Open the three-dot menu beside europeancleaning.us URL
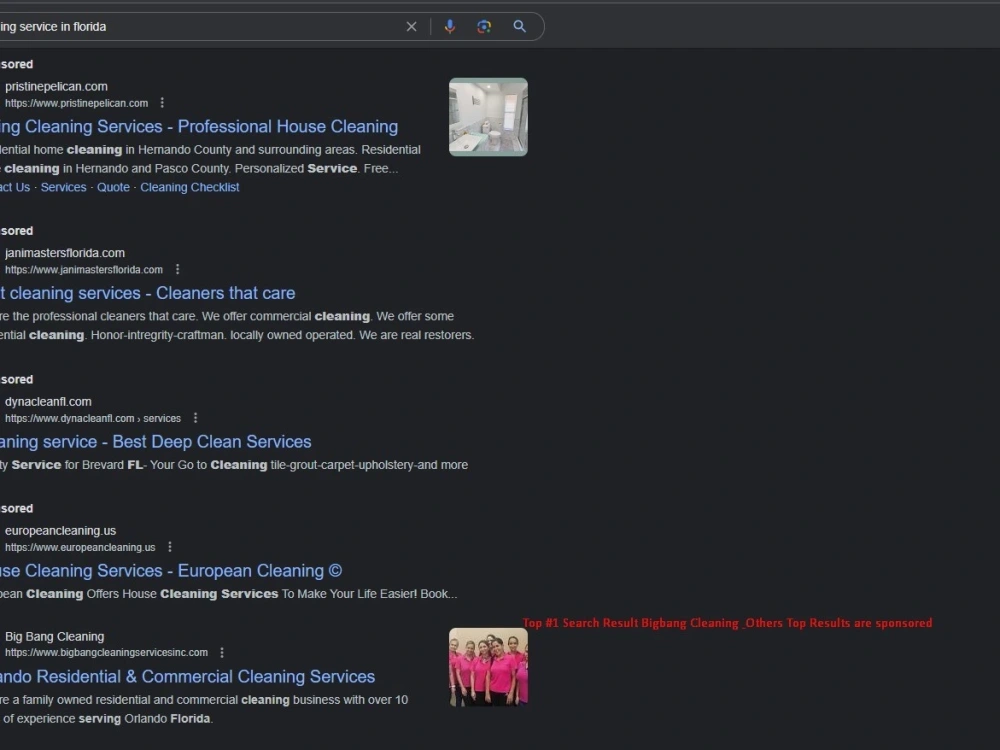The width and height of the screenshot is (1000, 750). pyautogui.click(x=170, y=547)
